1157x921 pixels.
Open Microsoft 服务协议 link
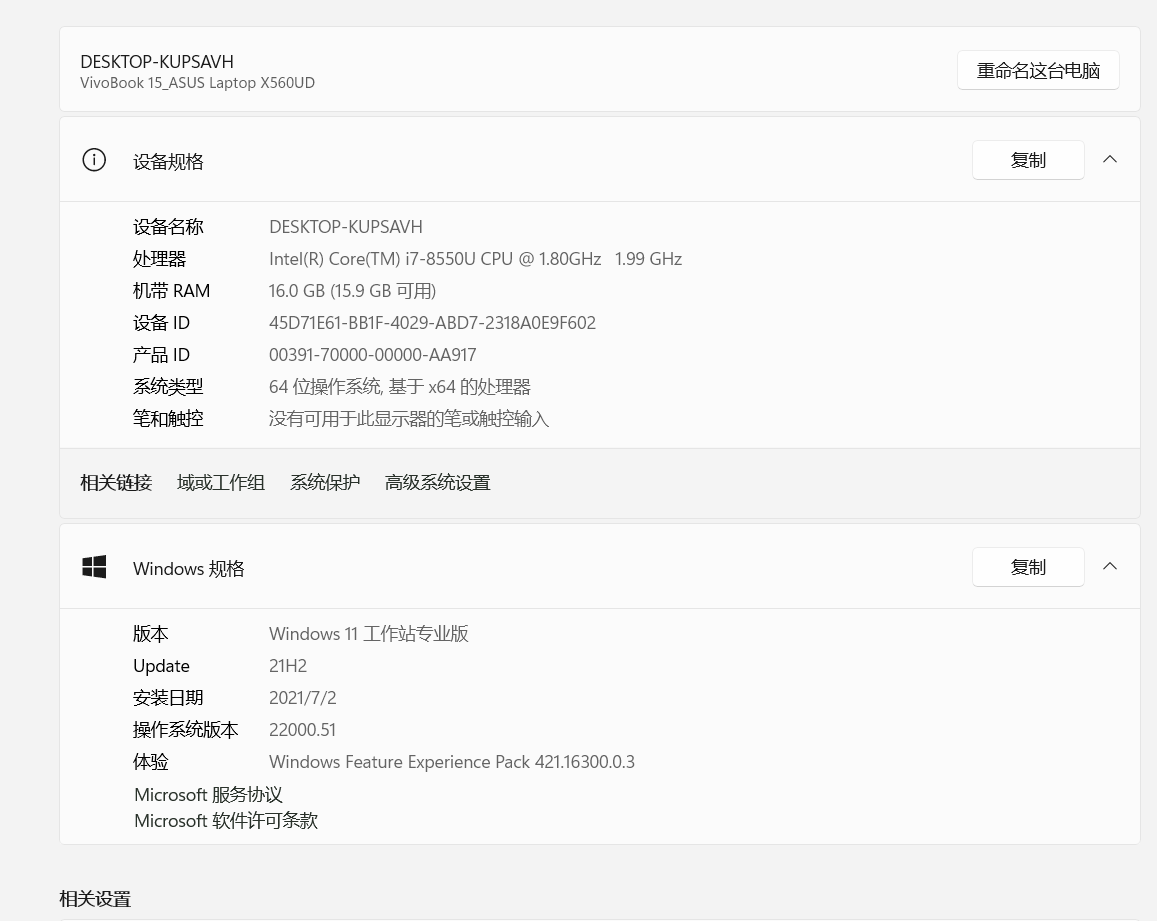(x=208, y=795)
